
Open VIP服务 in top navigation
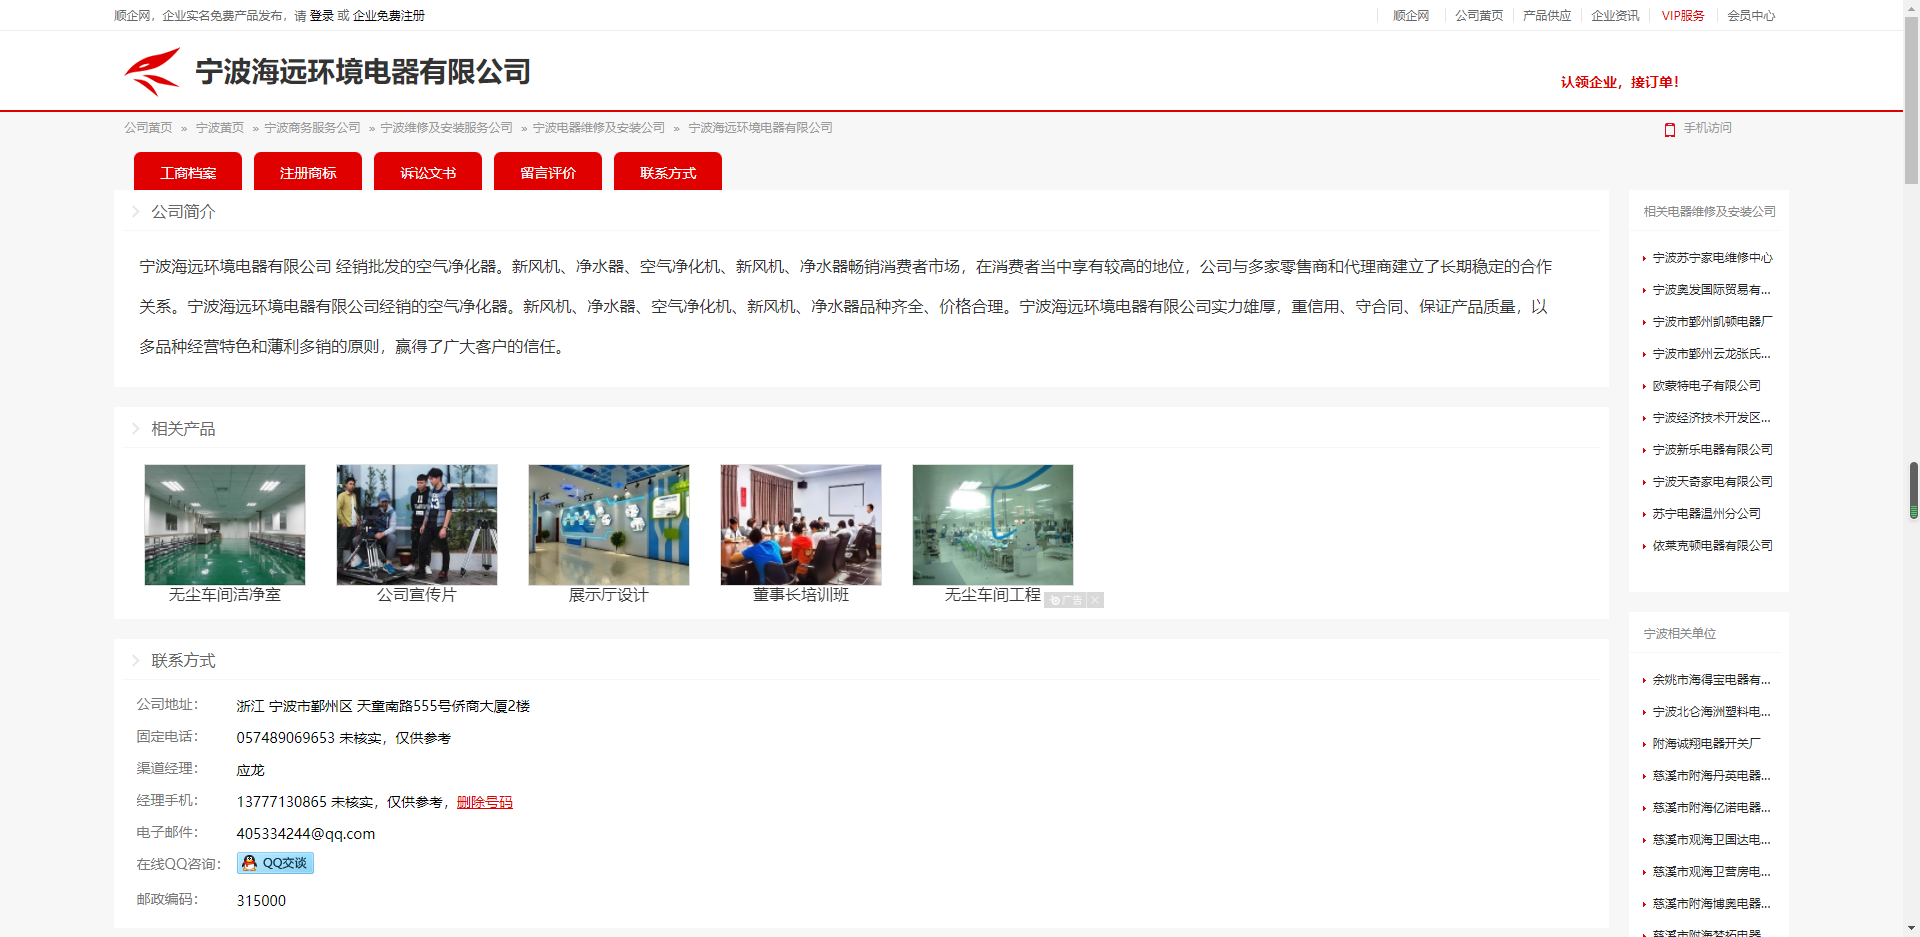[1683, 16]
